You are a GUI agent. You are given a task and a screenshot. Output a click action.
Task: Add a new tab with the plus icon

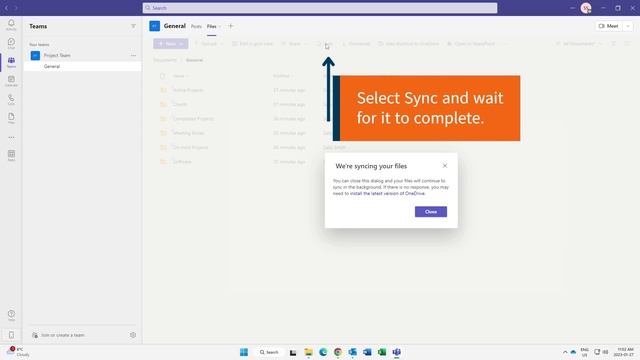click(x=231, y=26)
